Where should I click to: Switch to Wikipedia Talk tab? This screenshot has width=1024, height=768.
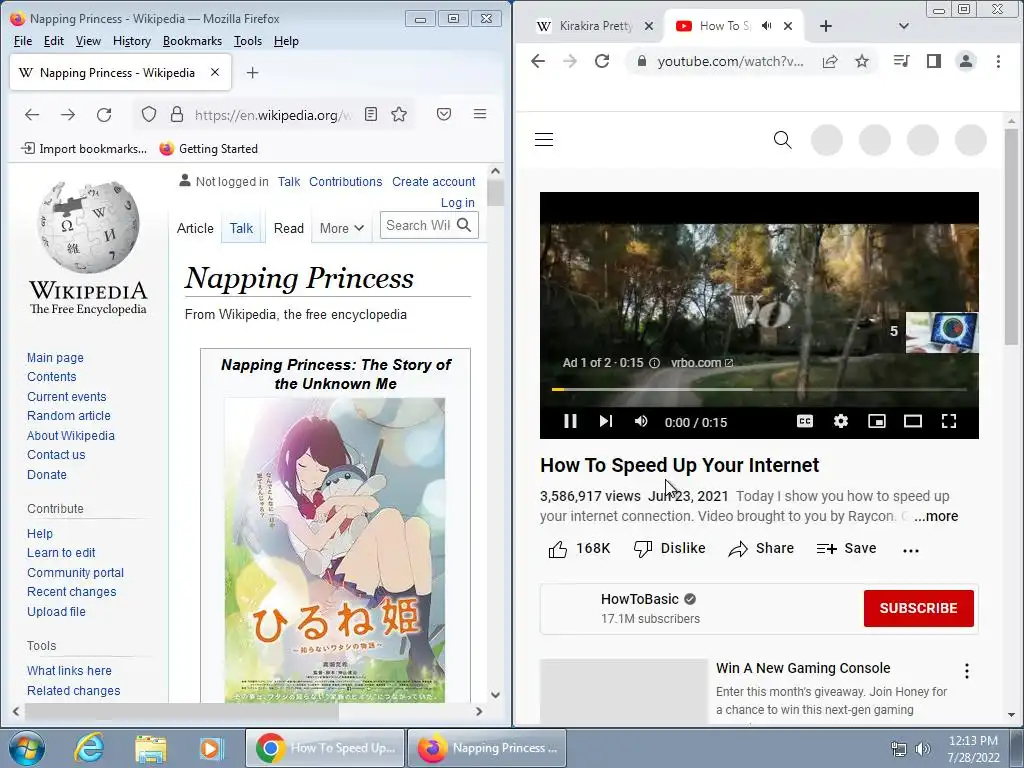point(241,229)
